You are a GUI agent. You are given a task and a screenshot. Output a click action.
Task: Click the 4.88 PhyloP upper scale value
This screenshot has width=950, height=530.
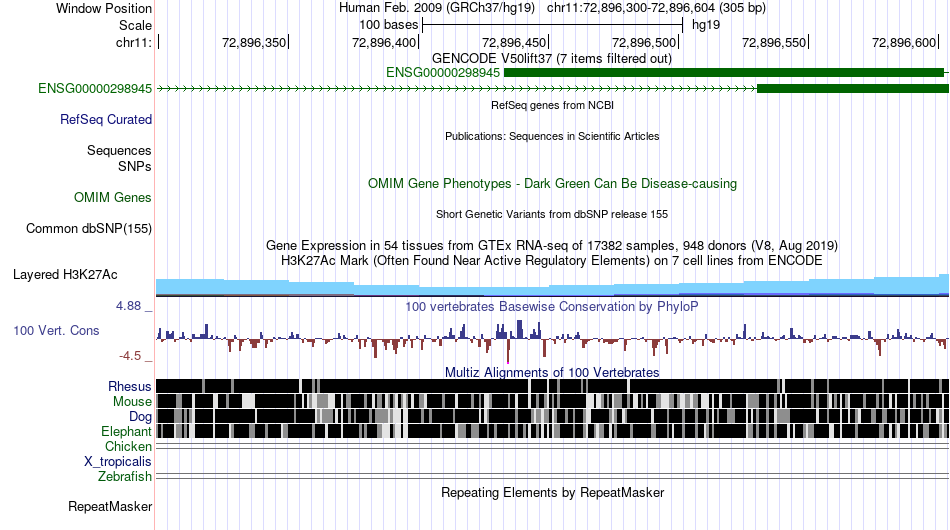128,306
